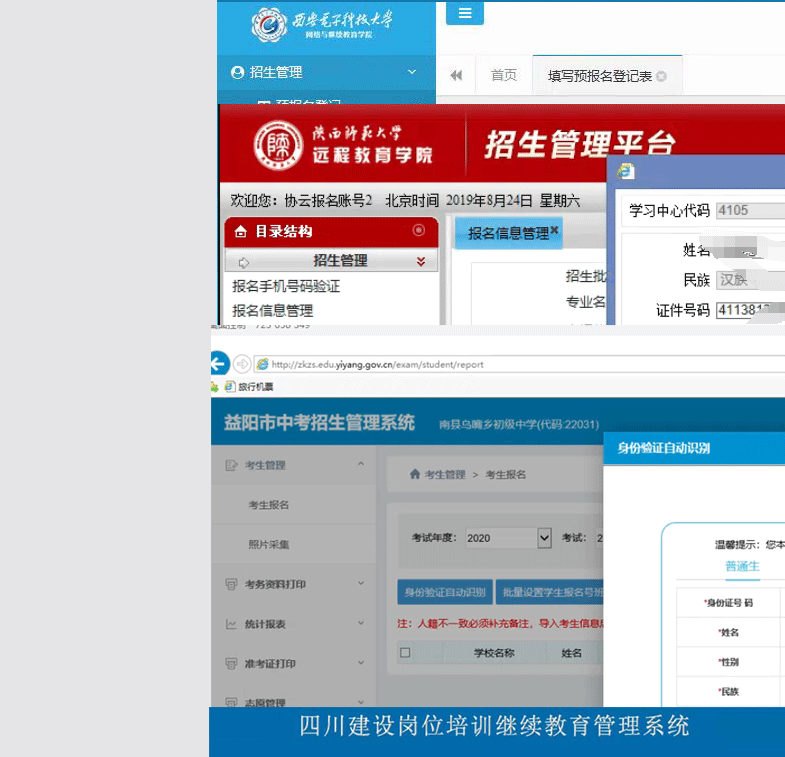785x757 pixels.
Task: Click the 批量设置学生报名号班 button
Action: pyautogui.click(x=550, y=592)
